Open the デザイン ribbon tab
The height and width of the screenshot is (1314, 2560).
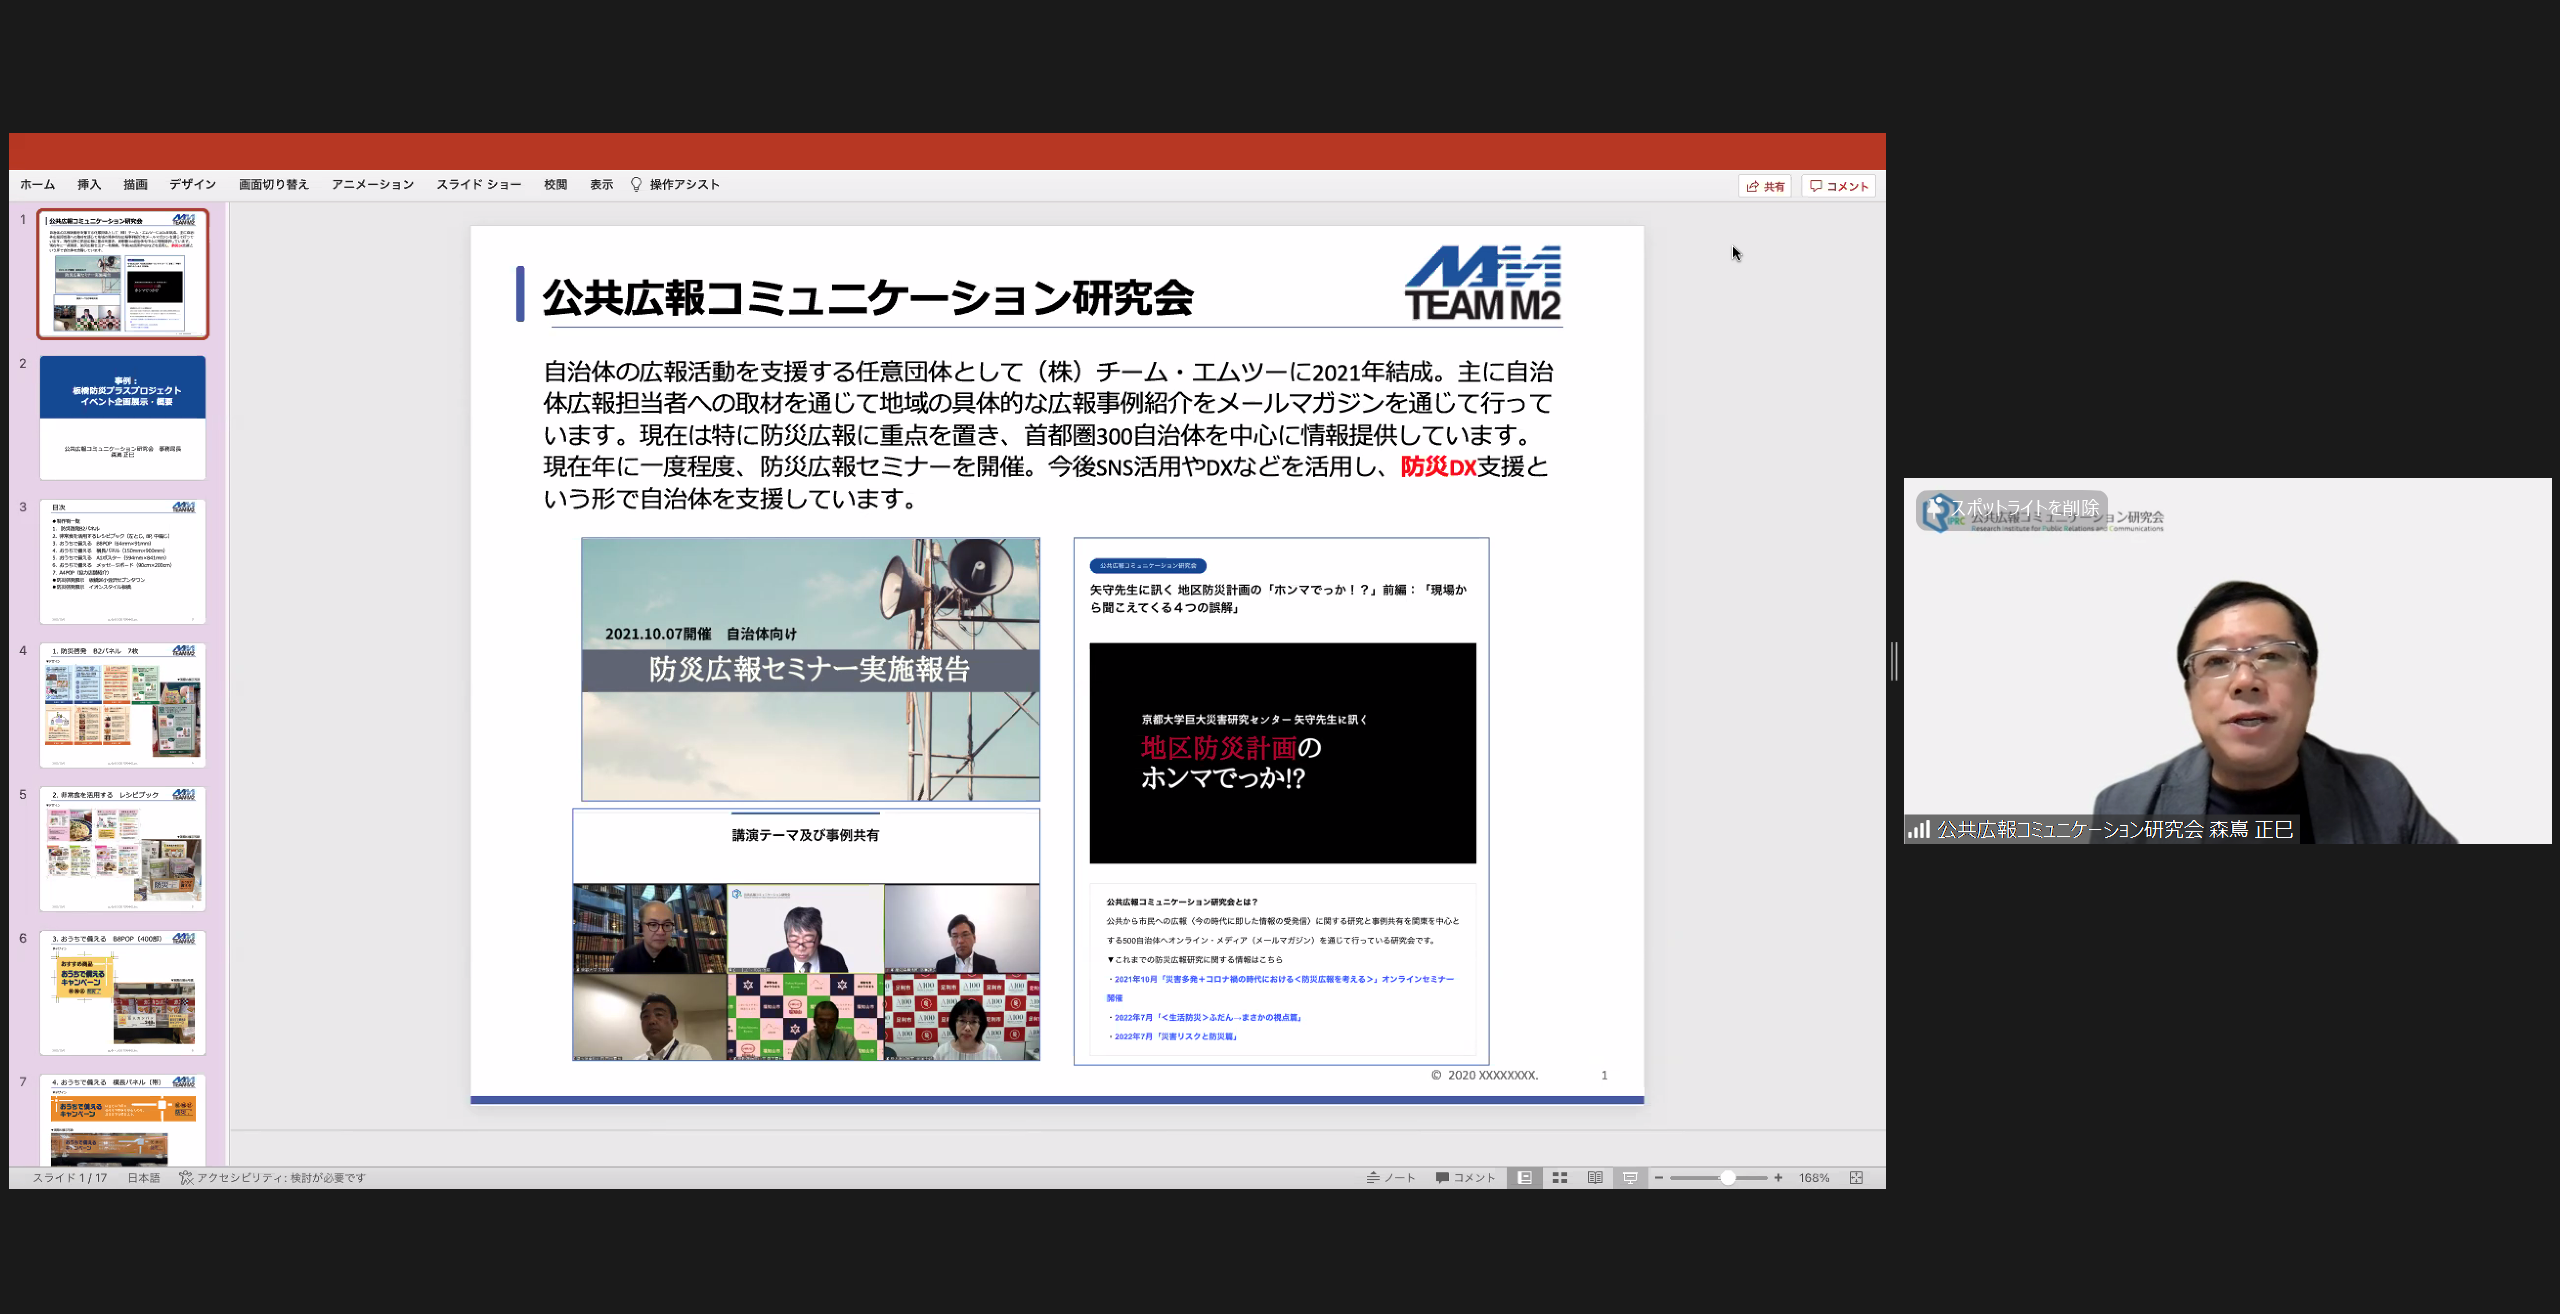pyautogui.click(x=192, y=185)
